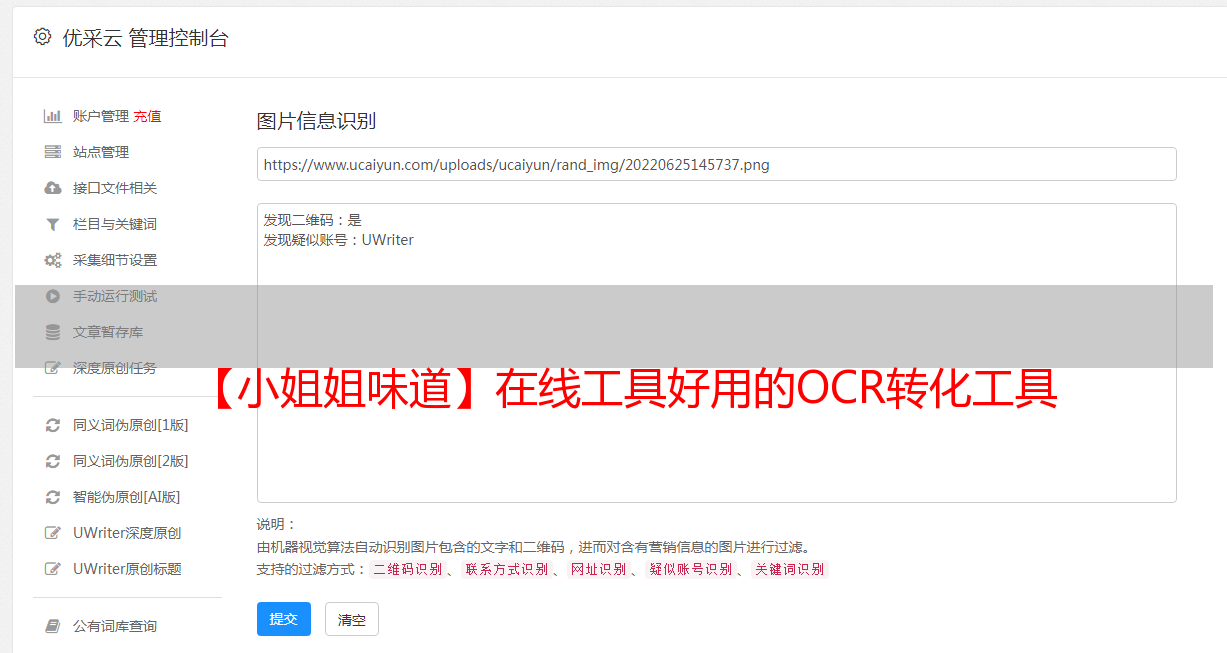Screen dimensions: 1227x653
Task: Select 接口文件相关 in the sidebar
Action: [x=115, y=188]
